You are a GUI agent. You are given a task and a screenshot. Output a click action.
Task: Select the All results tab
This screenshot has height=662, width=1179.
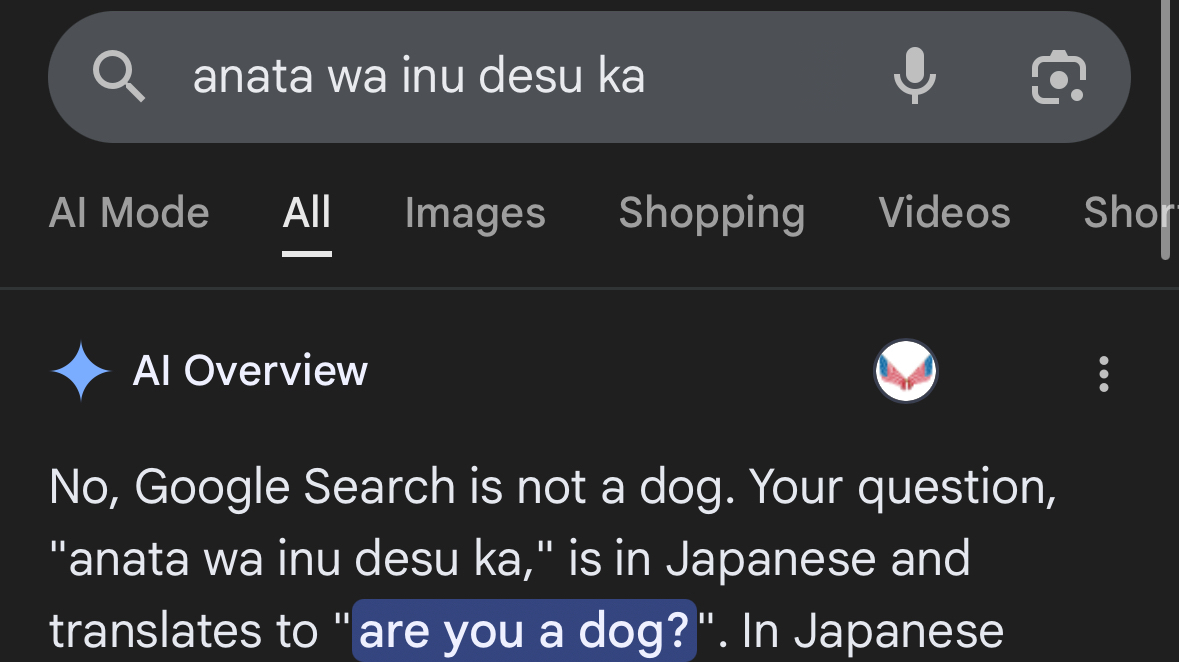pyautogui.click(x=306, y=213)
